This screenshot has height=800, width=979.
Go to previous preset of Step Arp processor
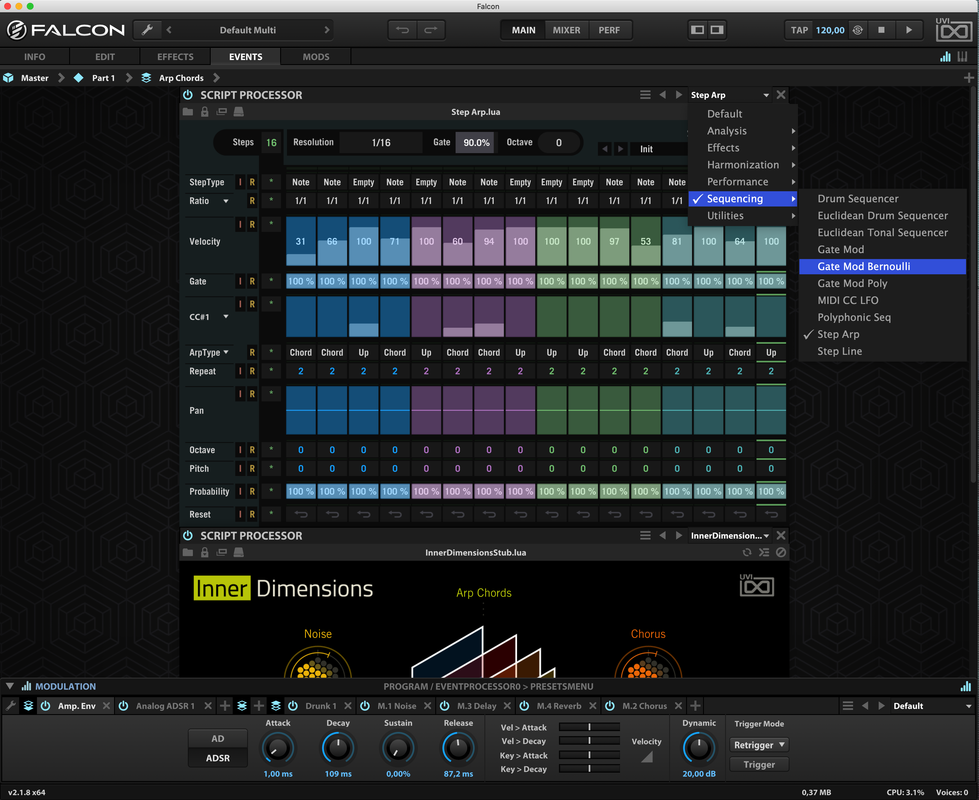coord(662,95)
